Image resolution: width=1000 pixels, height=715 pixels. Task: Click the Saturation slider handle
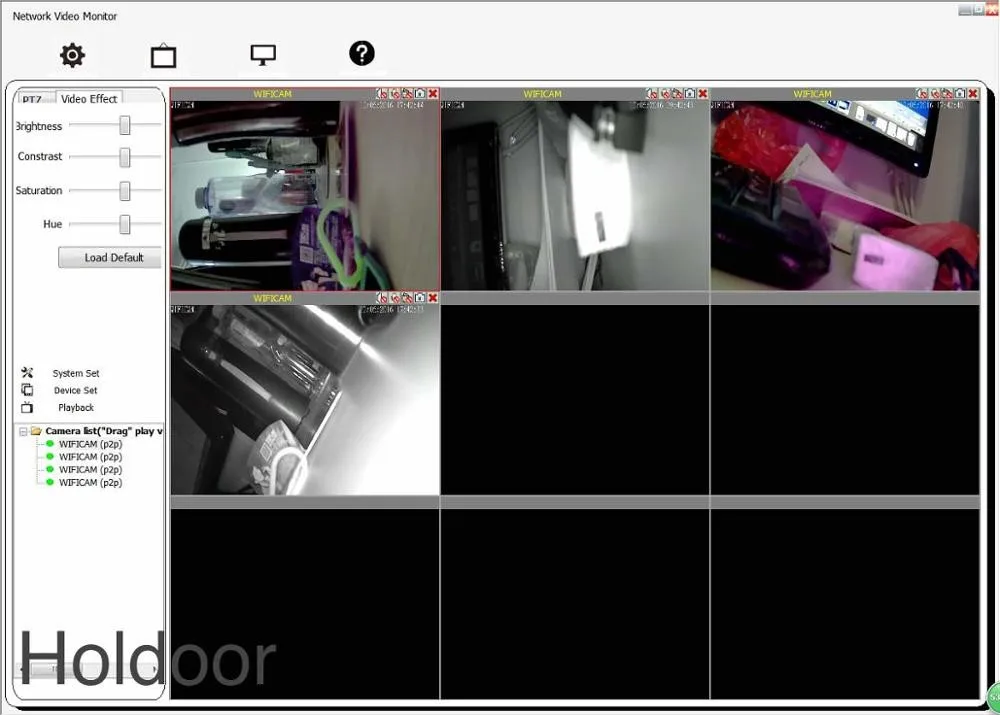(125, 190)
